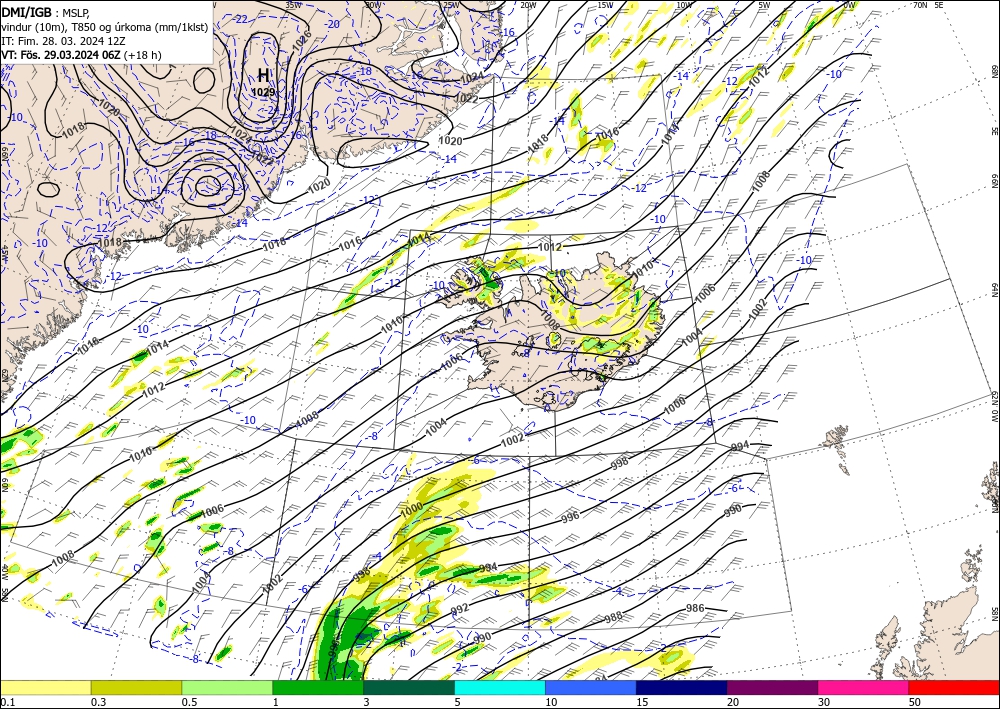Image resolution: width=1000 pixels, height=709 pixels.
Task: Select the green 1–3 mm legend swatch
Action: 318,687
